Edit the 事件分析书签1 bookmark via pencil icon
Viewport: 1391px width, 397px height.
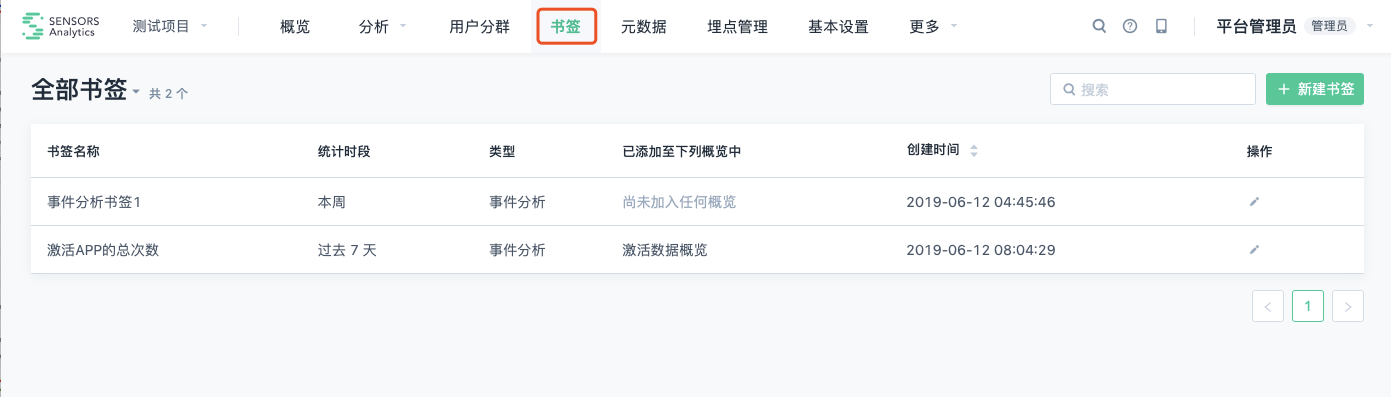(1254, 202)
